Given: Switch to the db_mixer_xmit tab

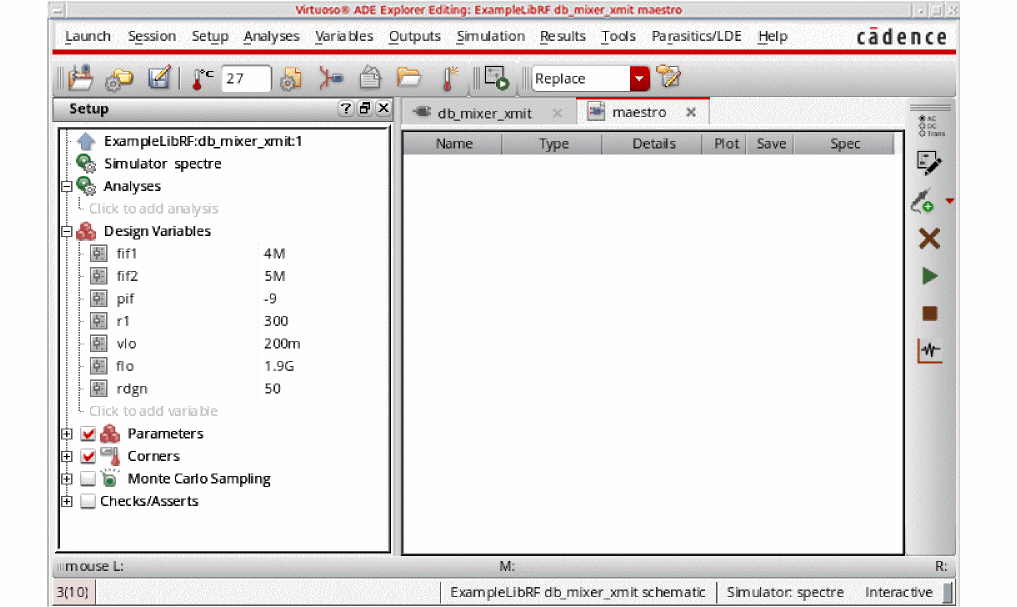Looking at the screenshot, I should tap(484, 113).
